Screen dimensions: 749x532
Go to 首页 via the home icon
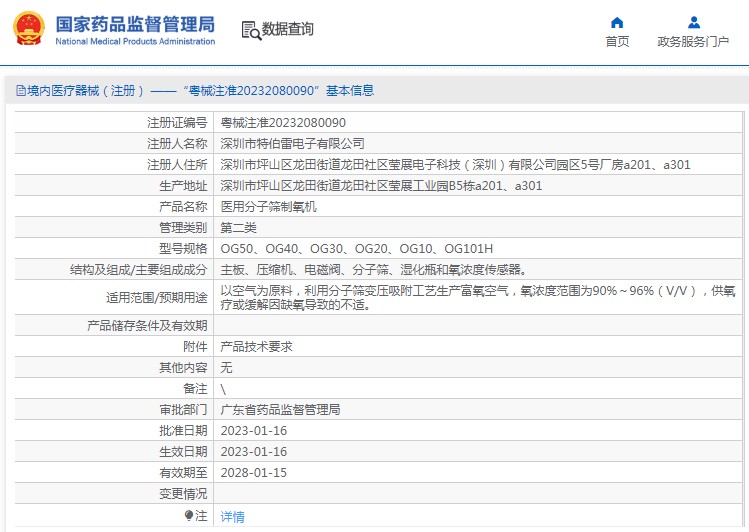pyautogui.click(x=617, y=22)
